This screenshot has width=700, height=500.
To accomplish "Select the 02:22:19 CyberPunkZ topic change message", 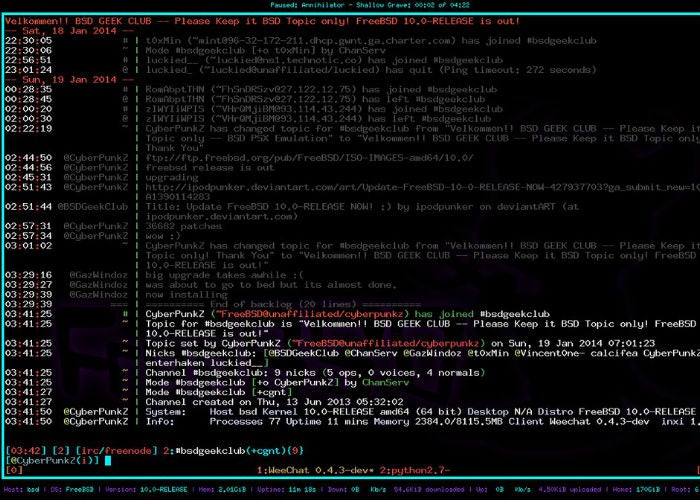I will [422, 138].
